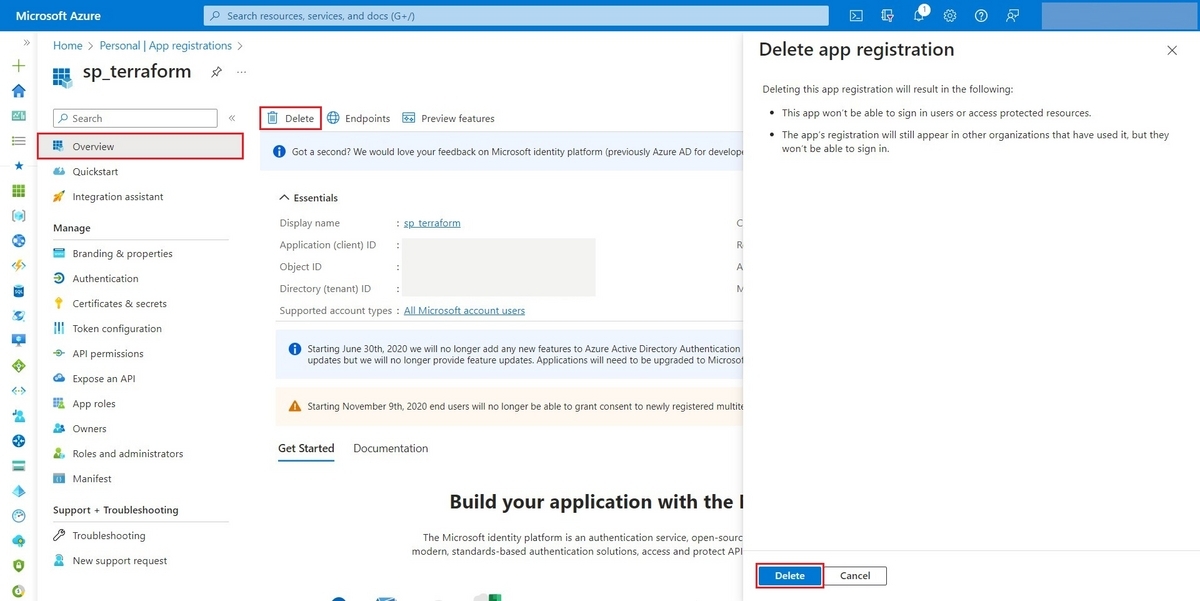Open more options via the ellipsis beside sp_terraform
Screen dimensions: 1200x601
240,72
